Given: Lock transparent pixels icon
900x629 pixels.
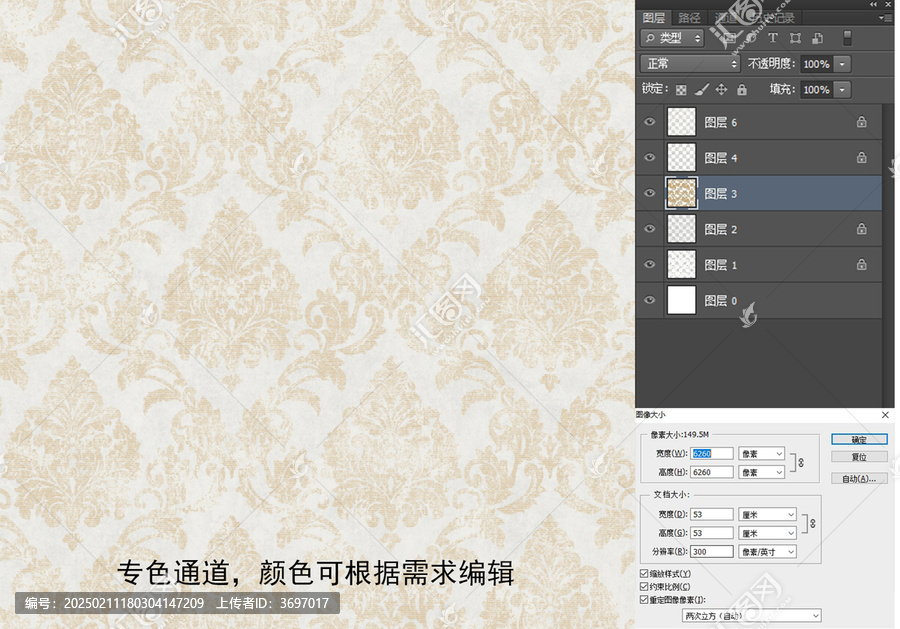Looking at the screenshot, I should [681, 90].
